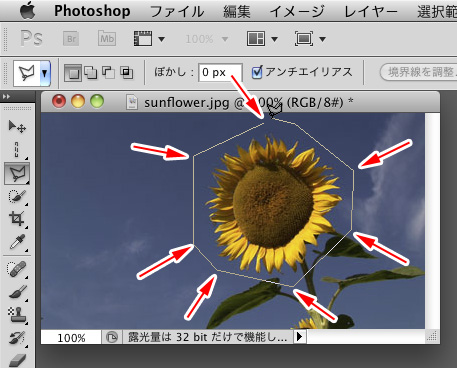
Task: Click the sunflower's brown seed center
Action: pyautogui.click(x=273, y=206)
